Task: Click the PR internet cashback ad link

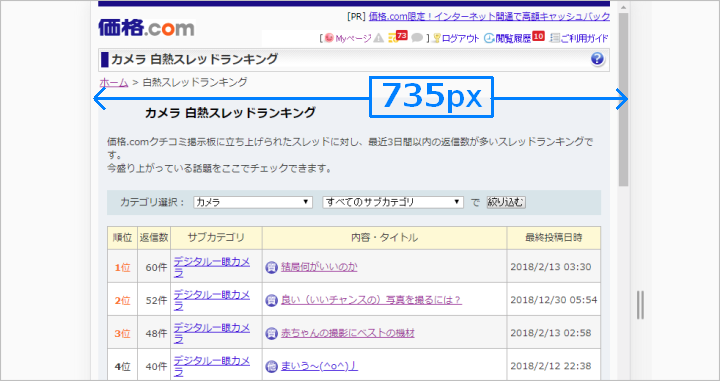Action: pyautogui.click(x=489, y=17)
